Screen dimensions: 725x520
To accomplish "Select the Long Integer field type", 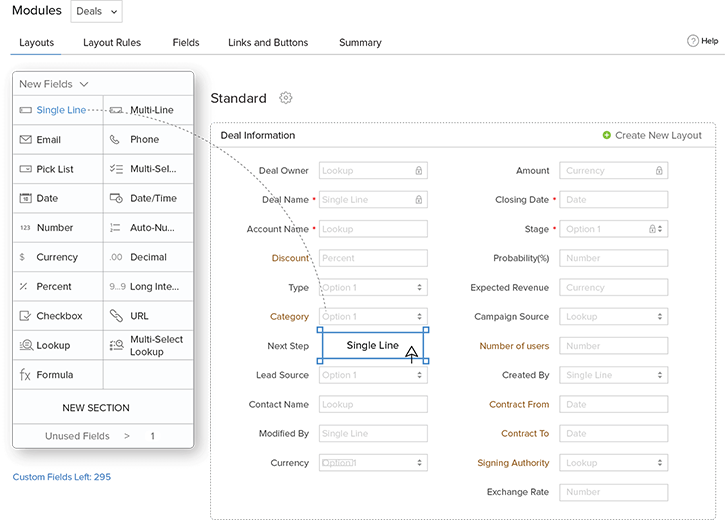I will pos(148,287).
